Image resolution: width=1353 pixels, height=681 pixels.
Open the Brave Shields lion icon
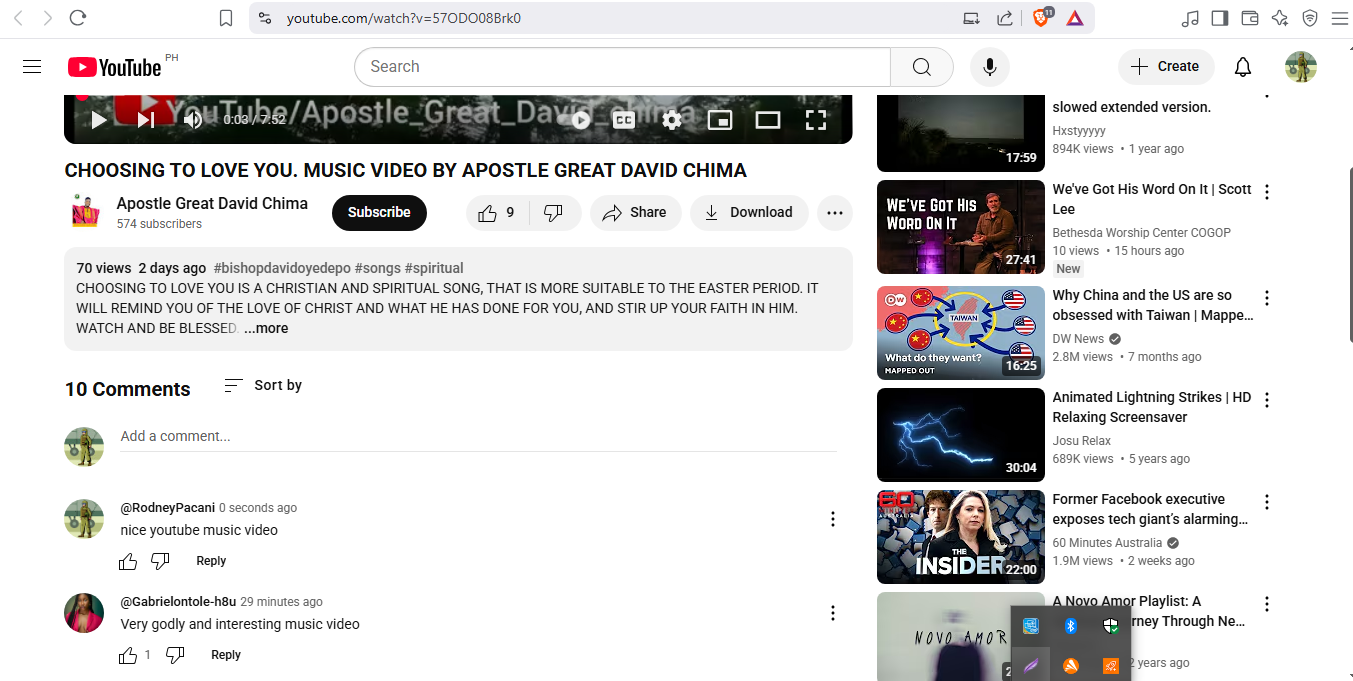(x=1041, y=17)
